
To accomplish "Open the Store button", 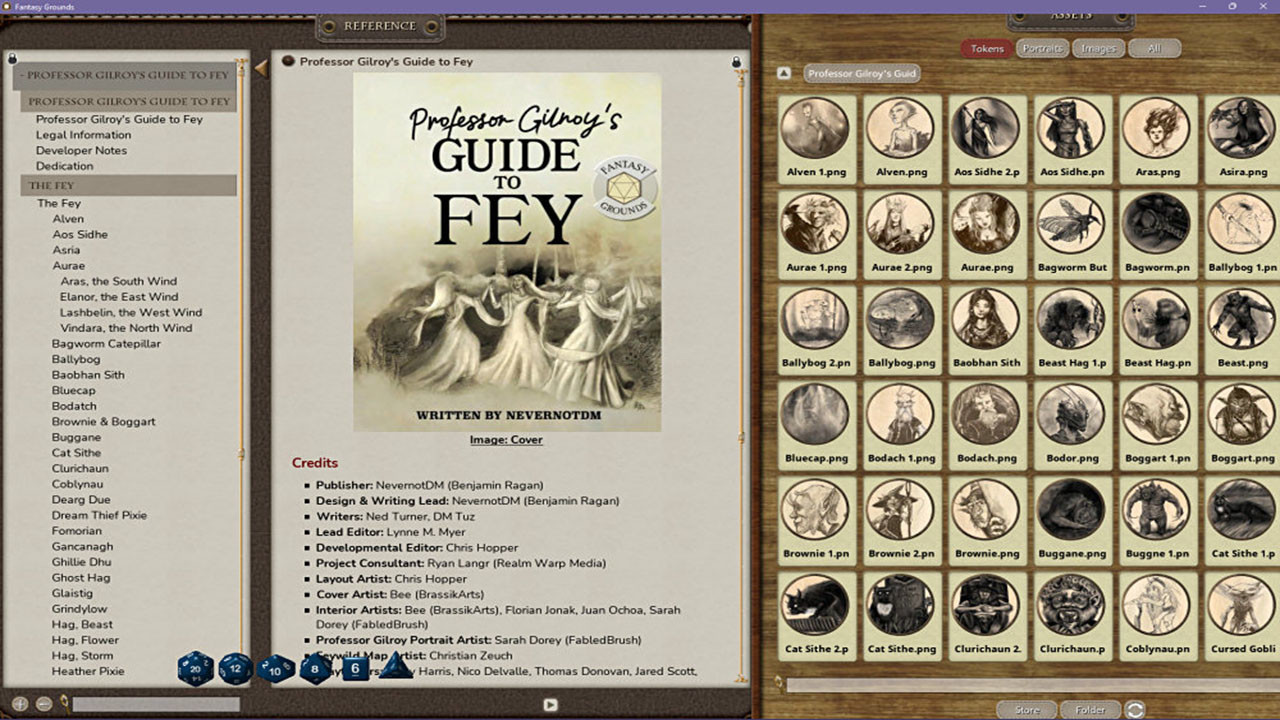I will click(x=1026, y=710).
